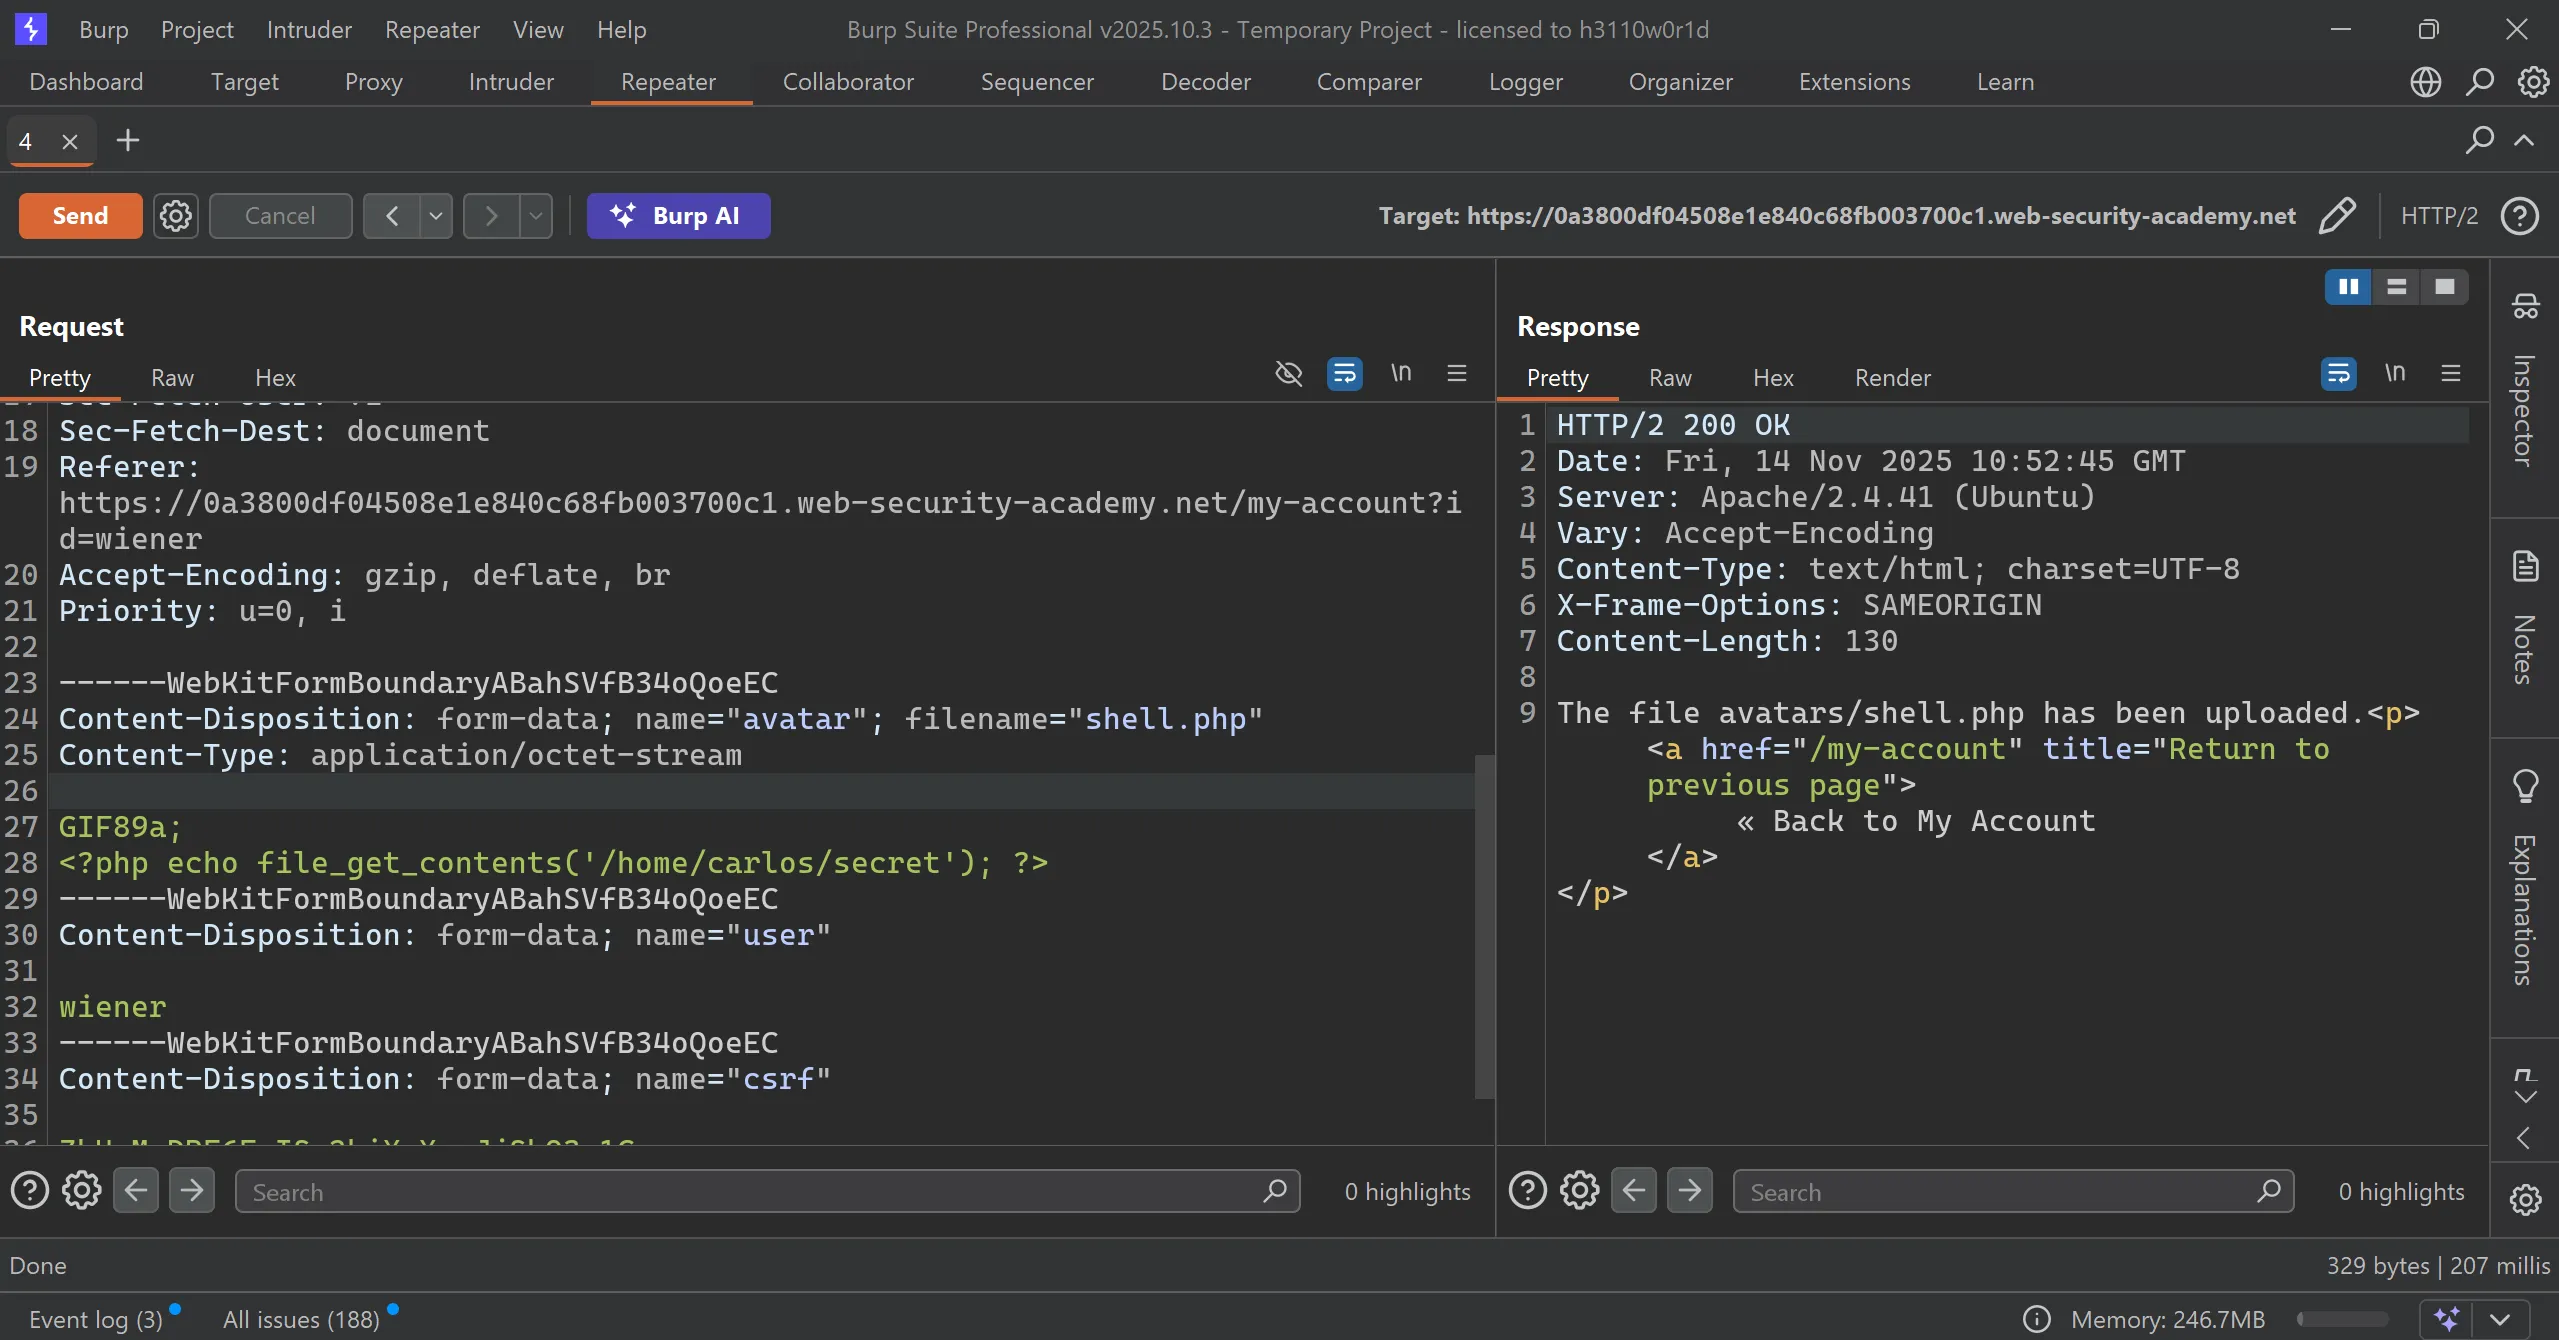2559x1340 pixels.
Task: Open the Event log link
Action: point(95,1319)
